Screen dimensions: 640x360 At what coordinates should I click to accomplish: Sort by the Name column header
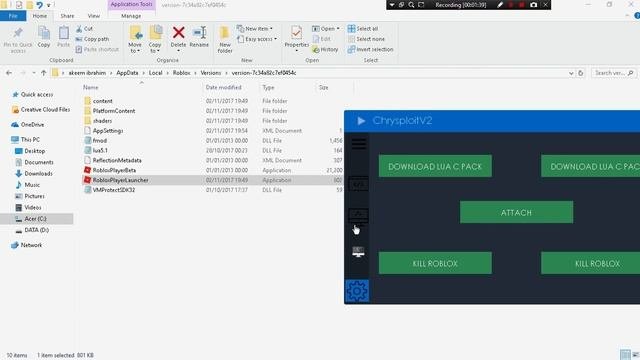91,87
